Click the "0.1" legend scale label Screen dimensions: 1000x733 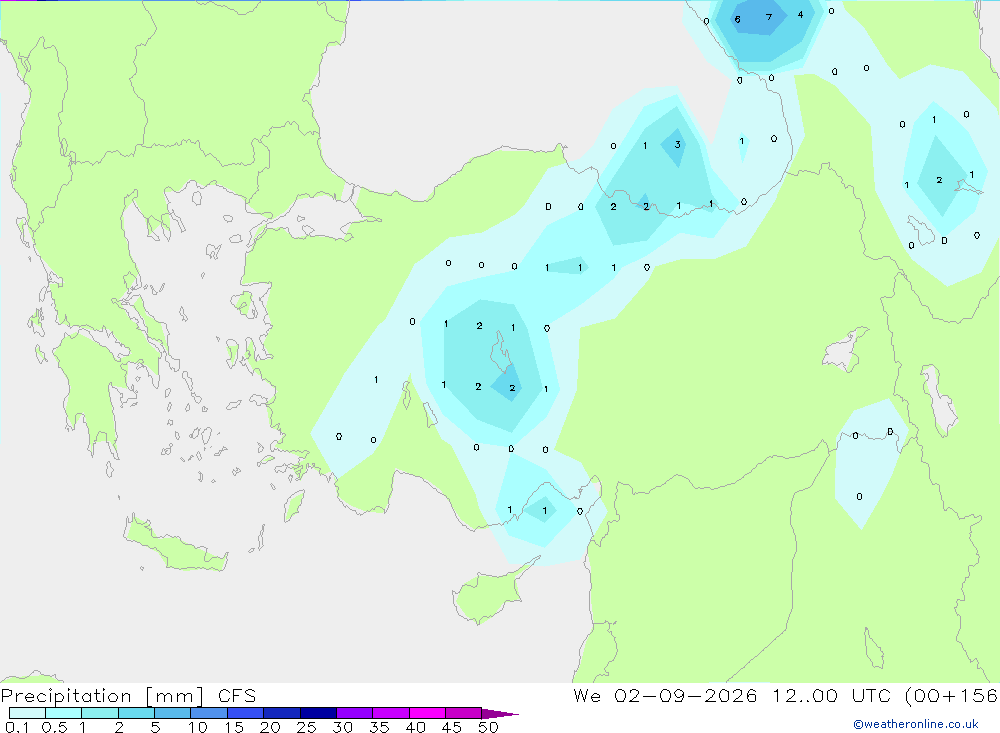17,727
